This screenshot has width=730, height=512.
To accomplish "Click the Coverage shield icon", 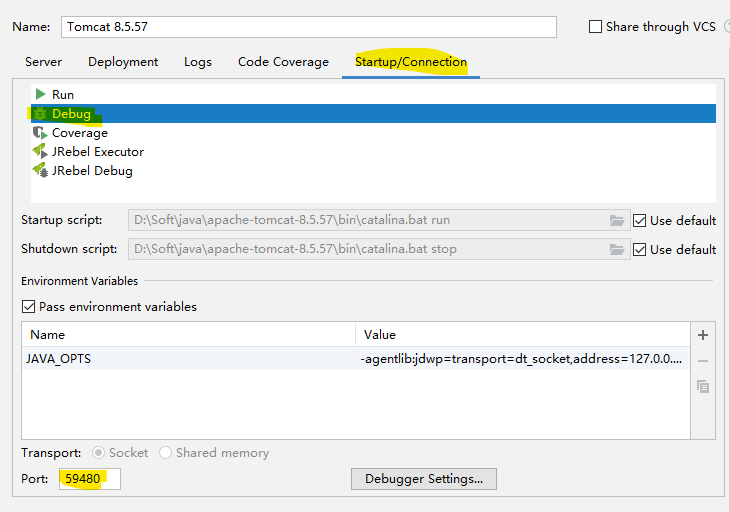I will pyautogui.click(x=40, y=133).
